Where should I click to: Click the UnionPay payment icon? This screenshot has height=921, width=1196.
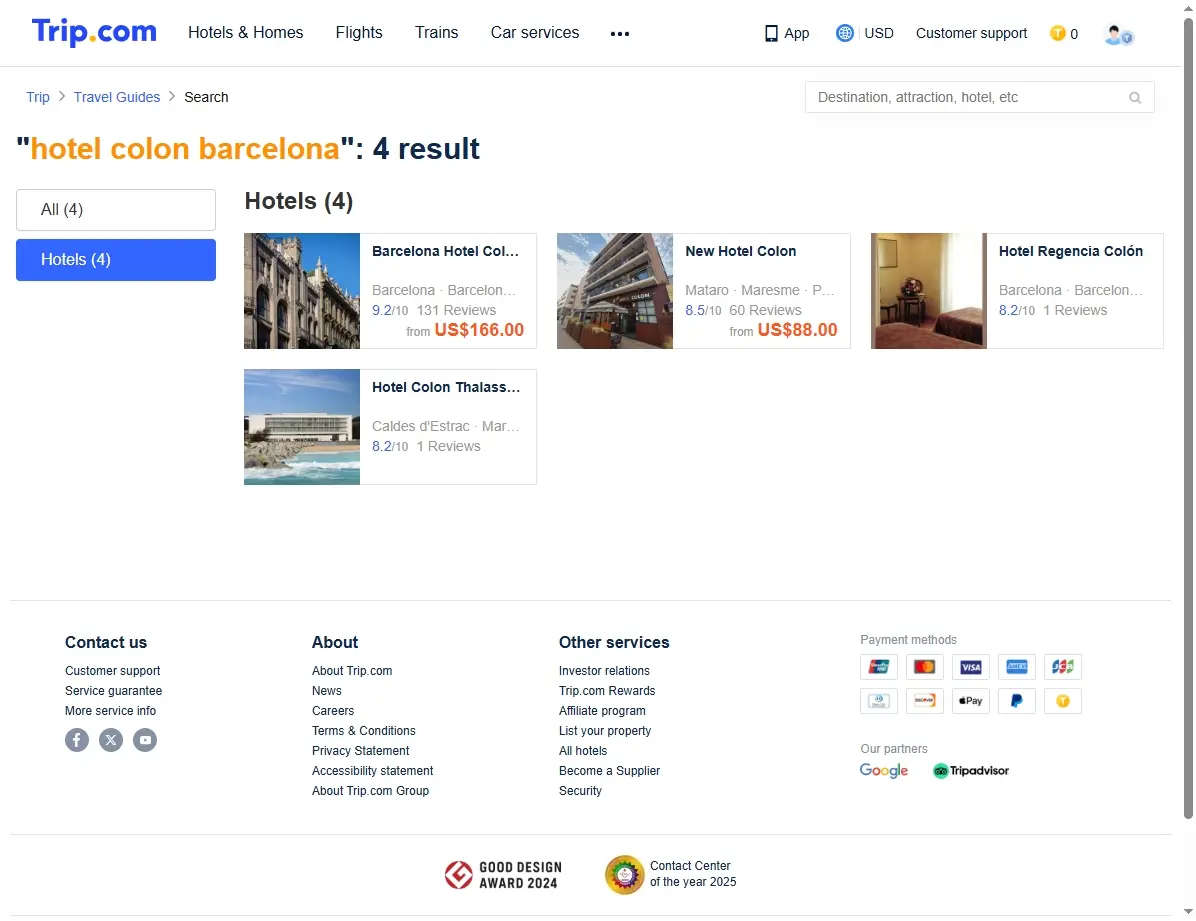pyautogui.click(x=879, y=667)
